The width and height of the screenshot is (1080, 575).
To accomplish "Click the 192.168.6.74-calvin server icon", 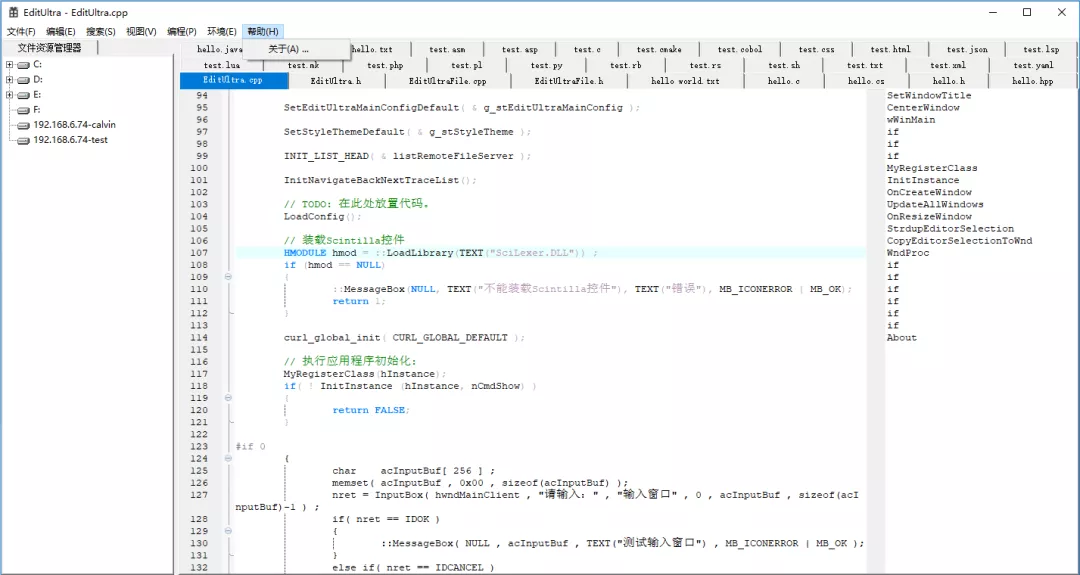I will [x=24, y=125].
